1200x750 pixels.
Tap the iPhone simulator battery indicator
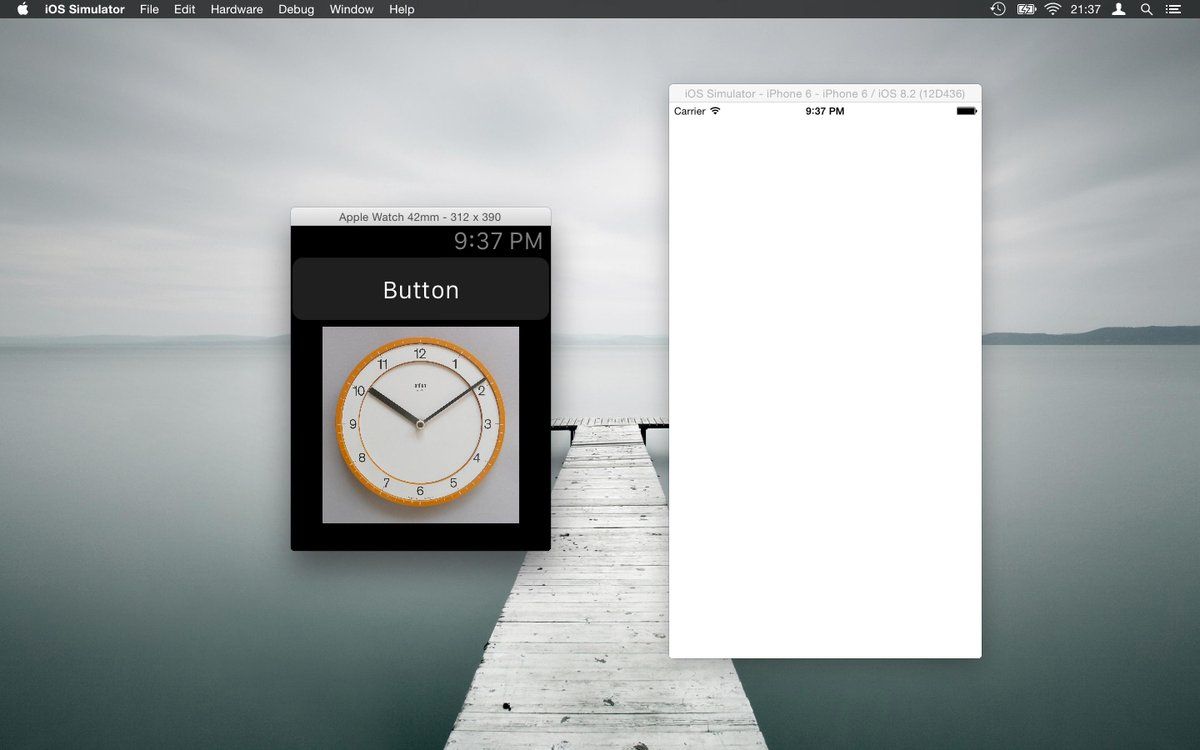coord(966,111)
